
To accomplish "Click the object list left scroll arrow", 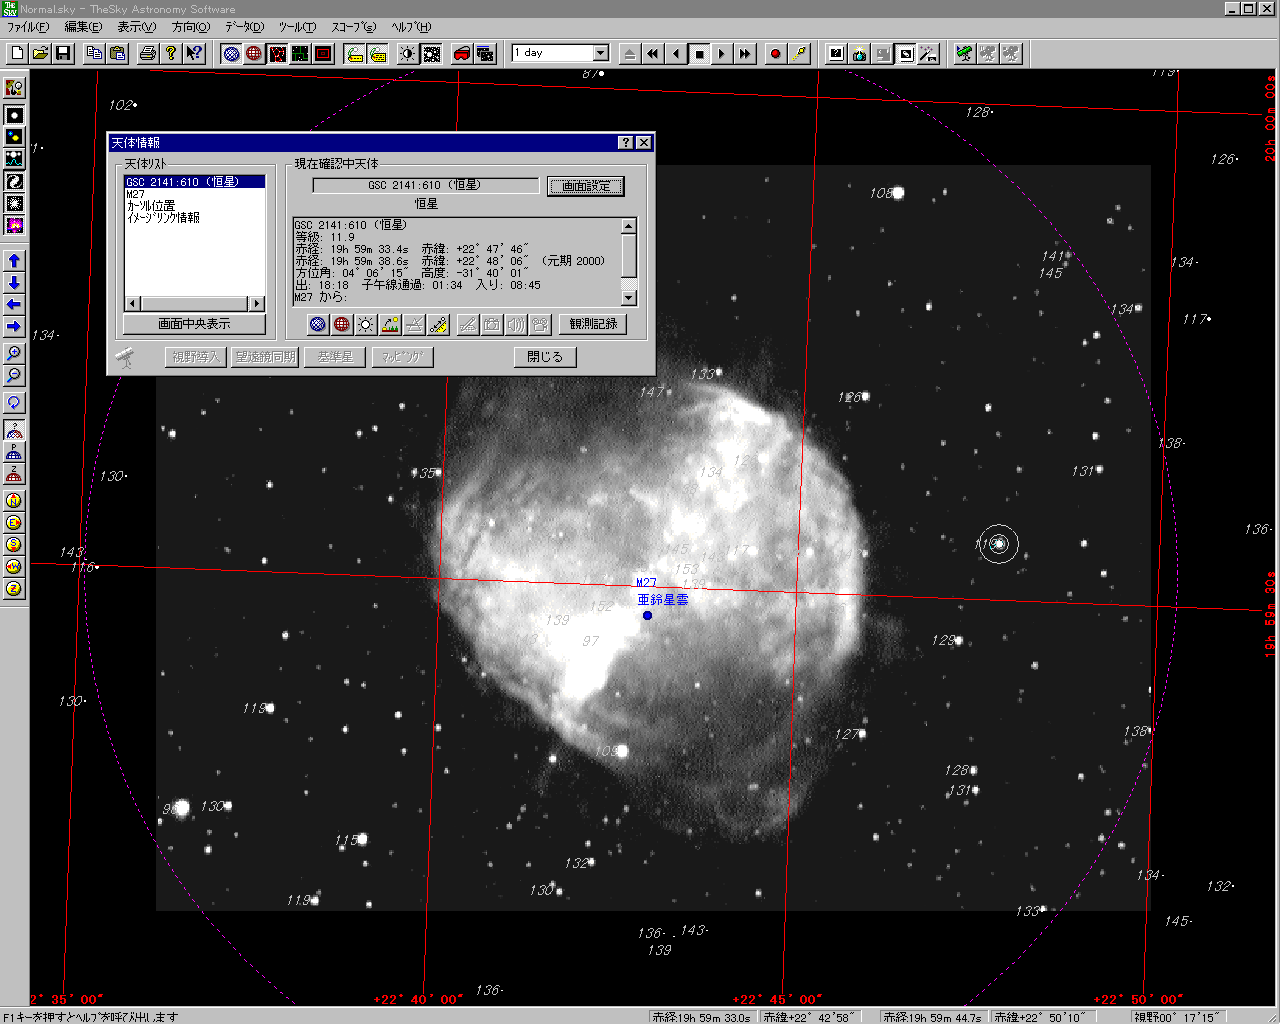I will 132,303.
